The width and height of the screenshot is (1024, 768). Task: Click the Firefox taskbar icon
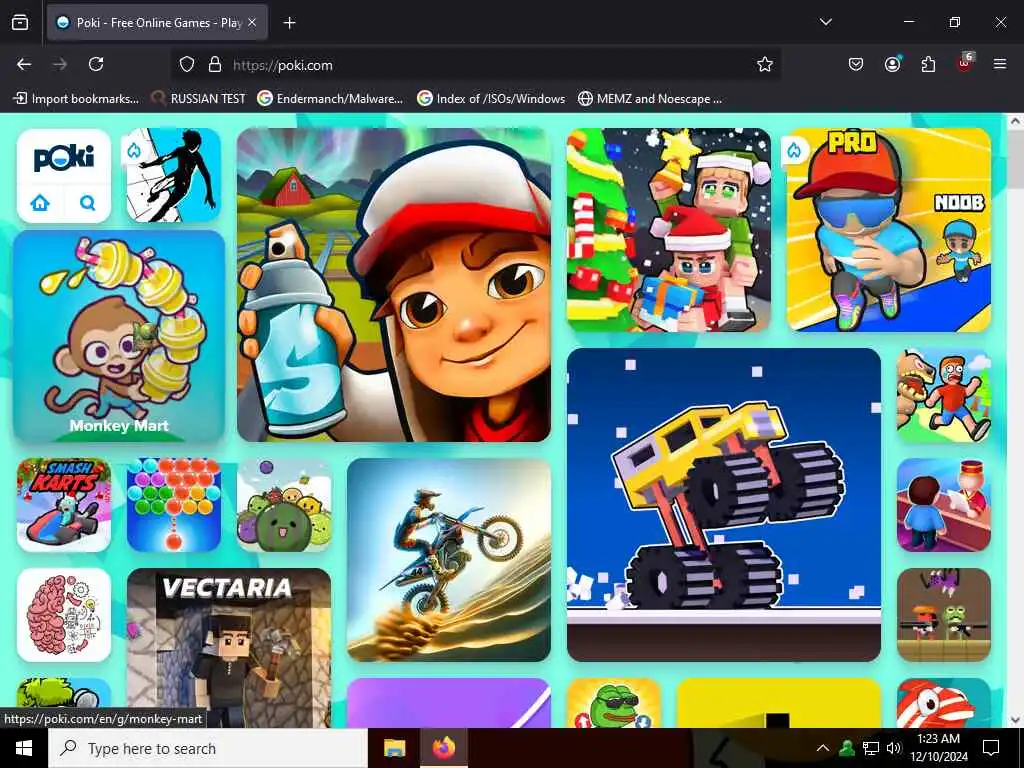coord(444,748)
